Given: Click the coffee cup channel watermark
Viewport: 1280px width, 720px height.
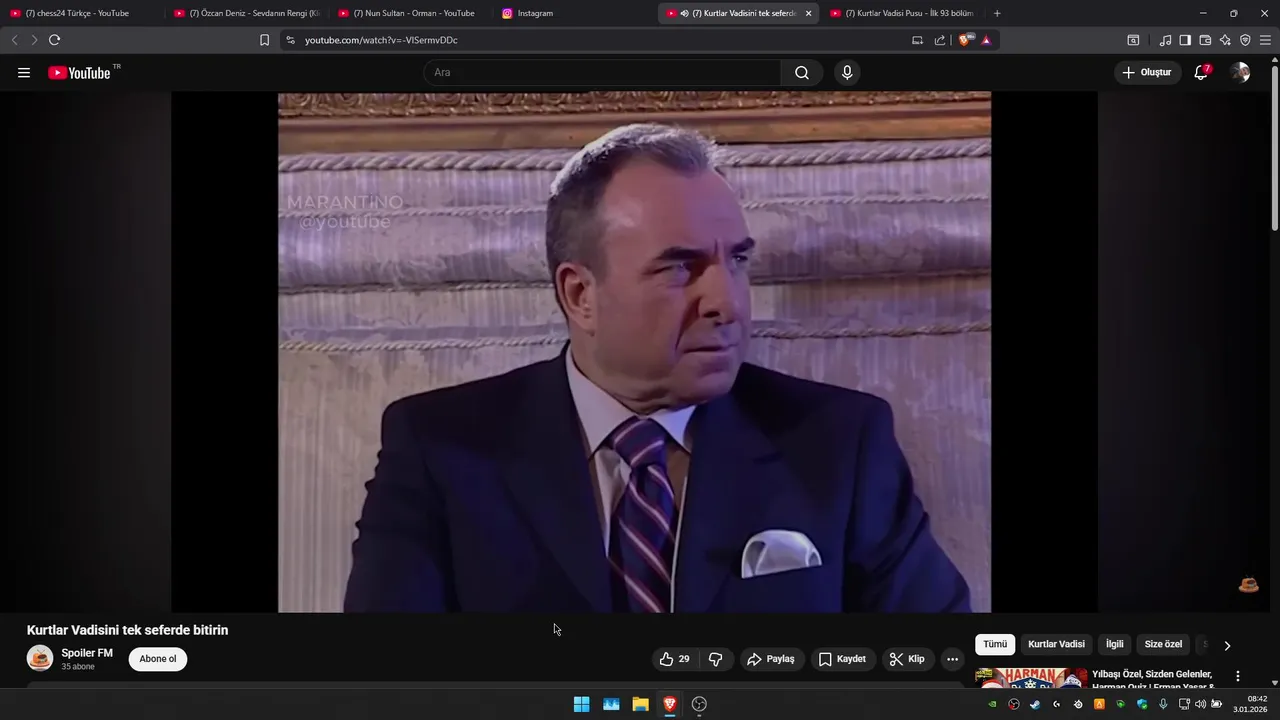Looking at the screenshot, I should [x=1248, y=585].
